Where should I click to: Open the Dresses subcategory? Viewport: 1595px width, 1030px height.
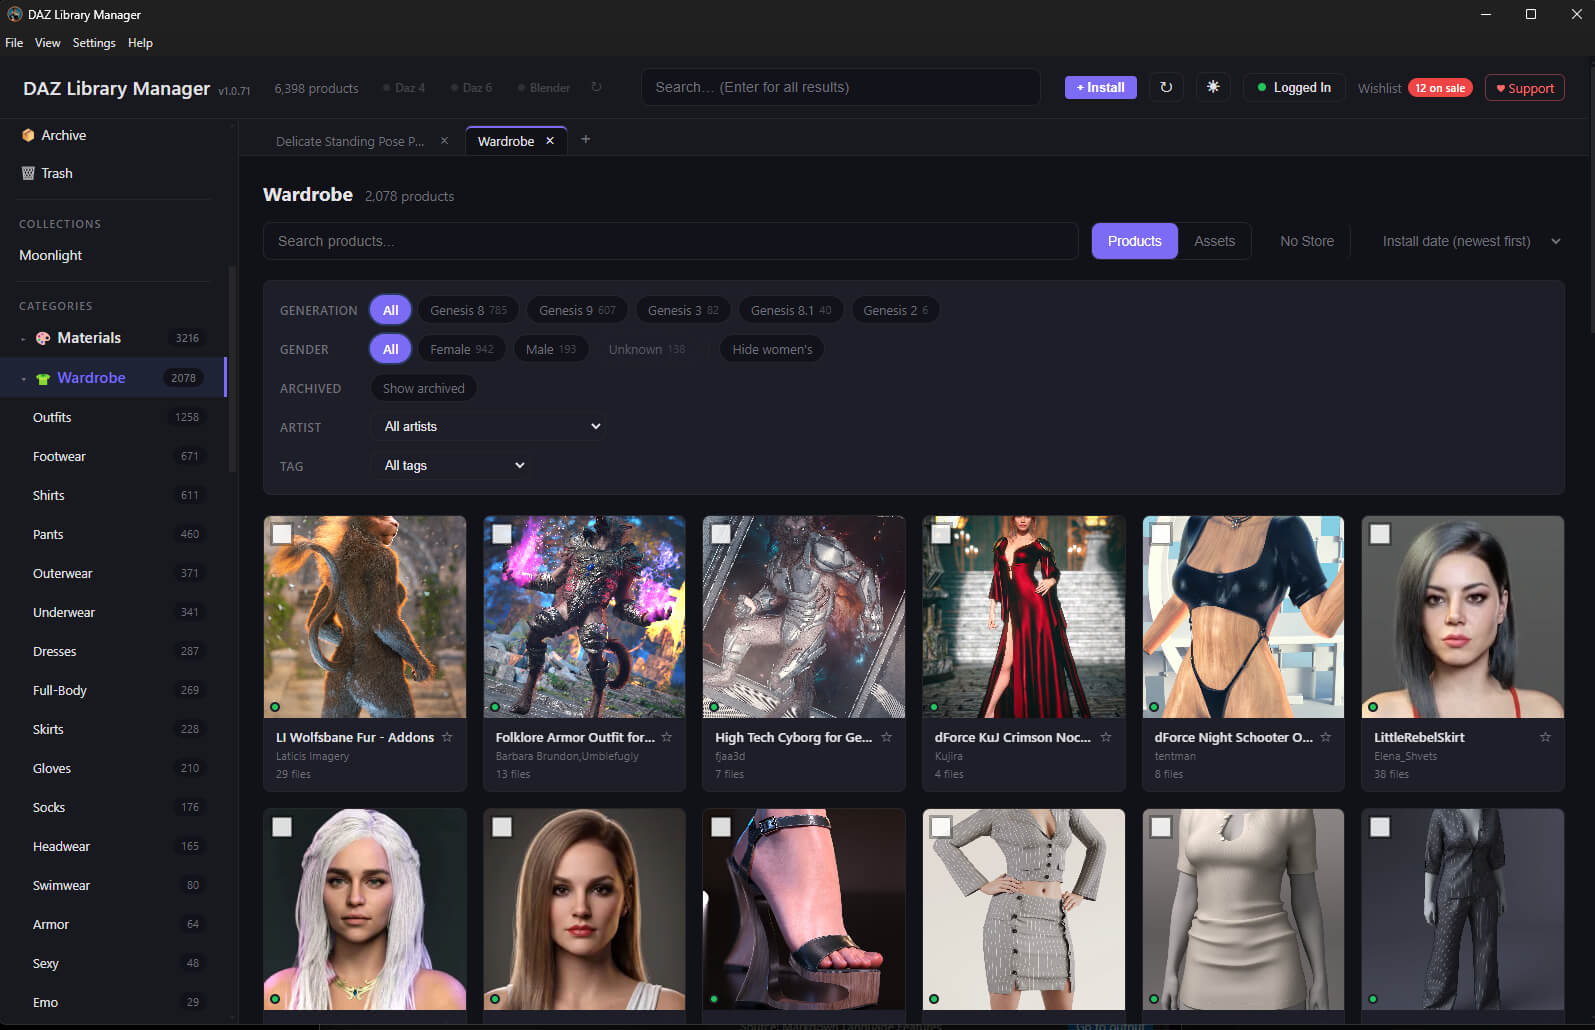pos(114,651)
